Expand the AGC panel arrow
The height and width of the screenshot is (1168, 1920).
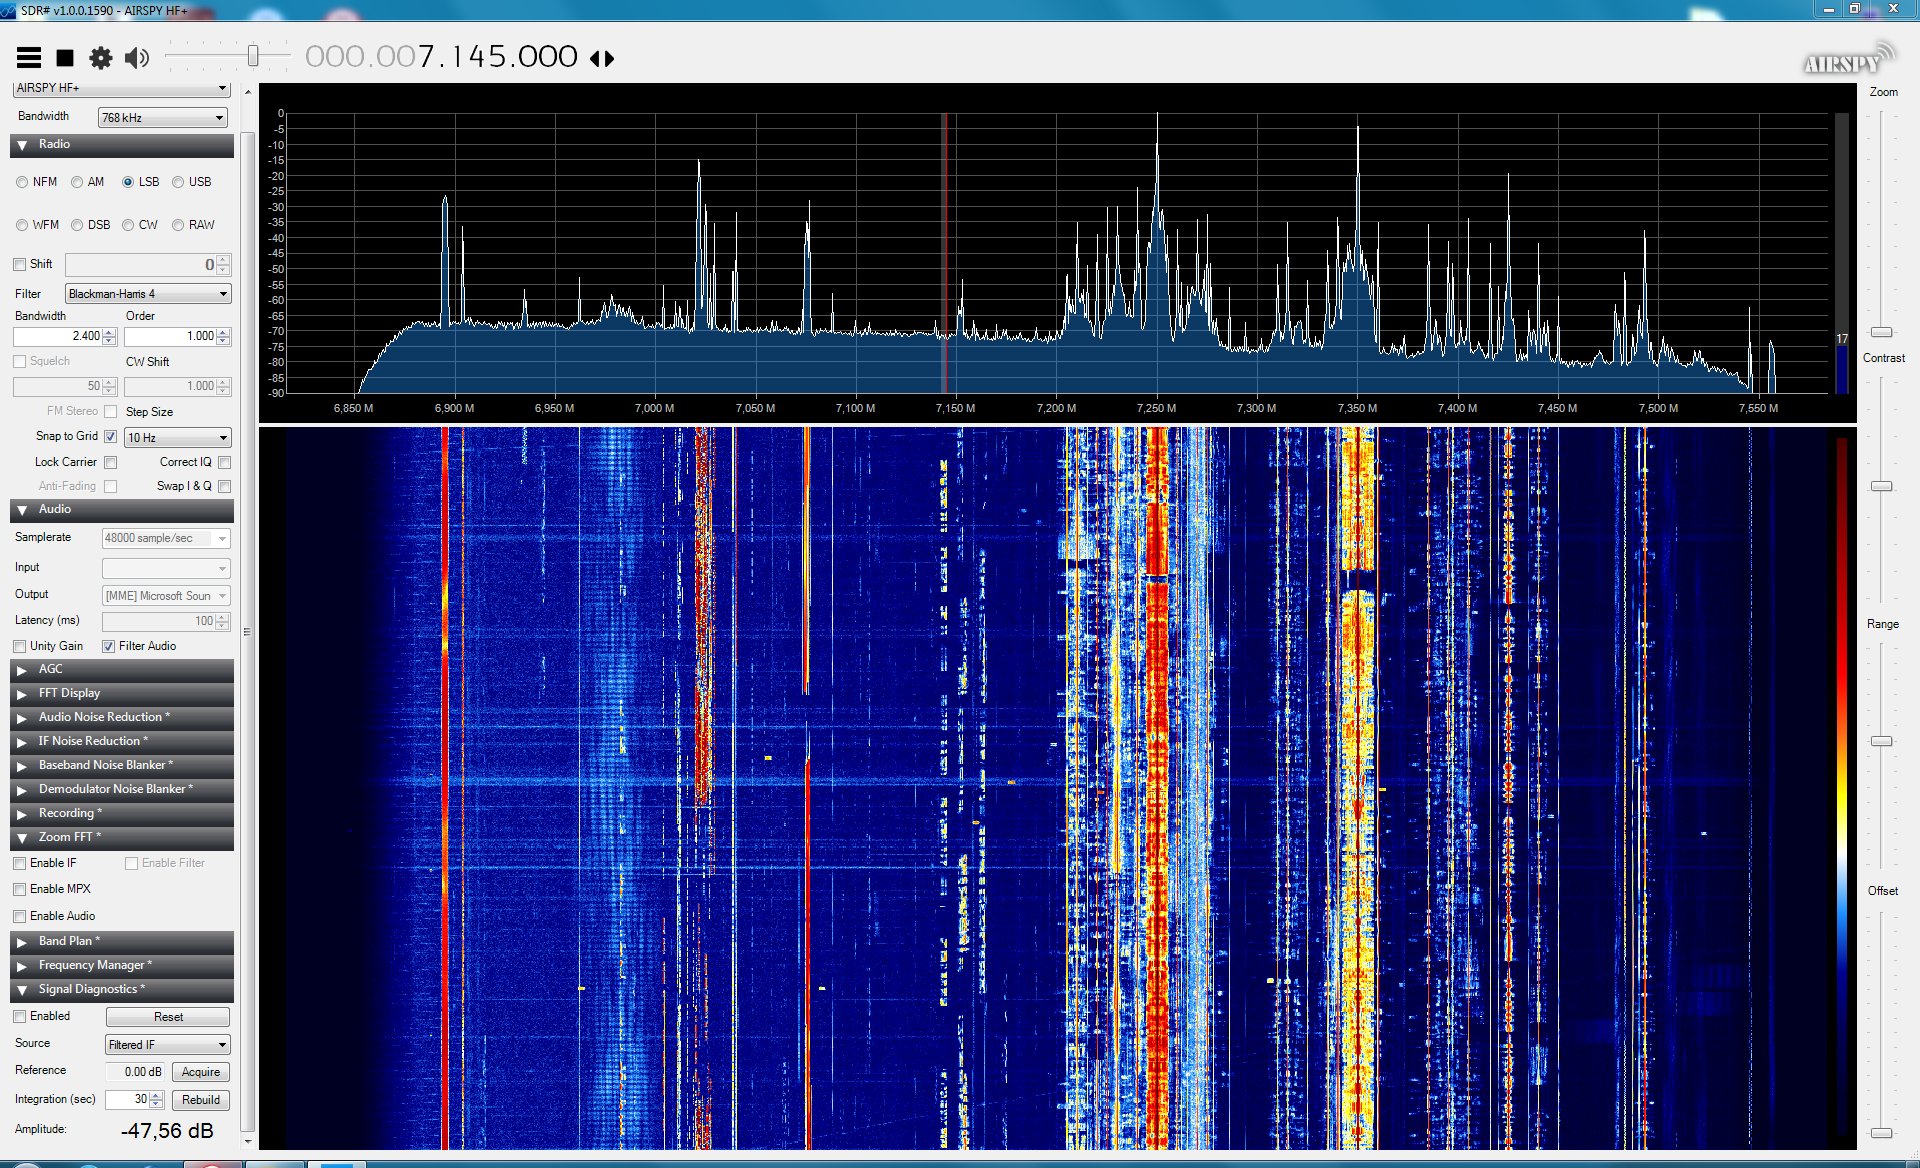(x=22, y=670)
